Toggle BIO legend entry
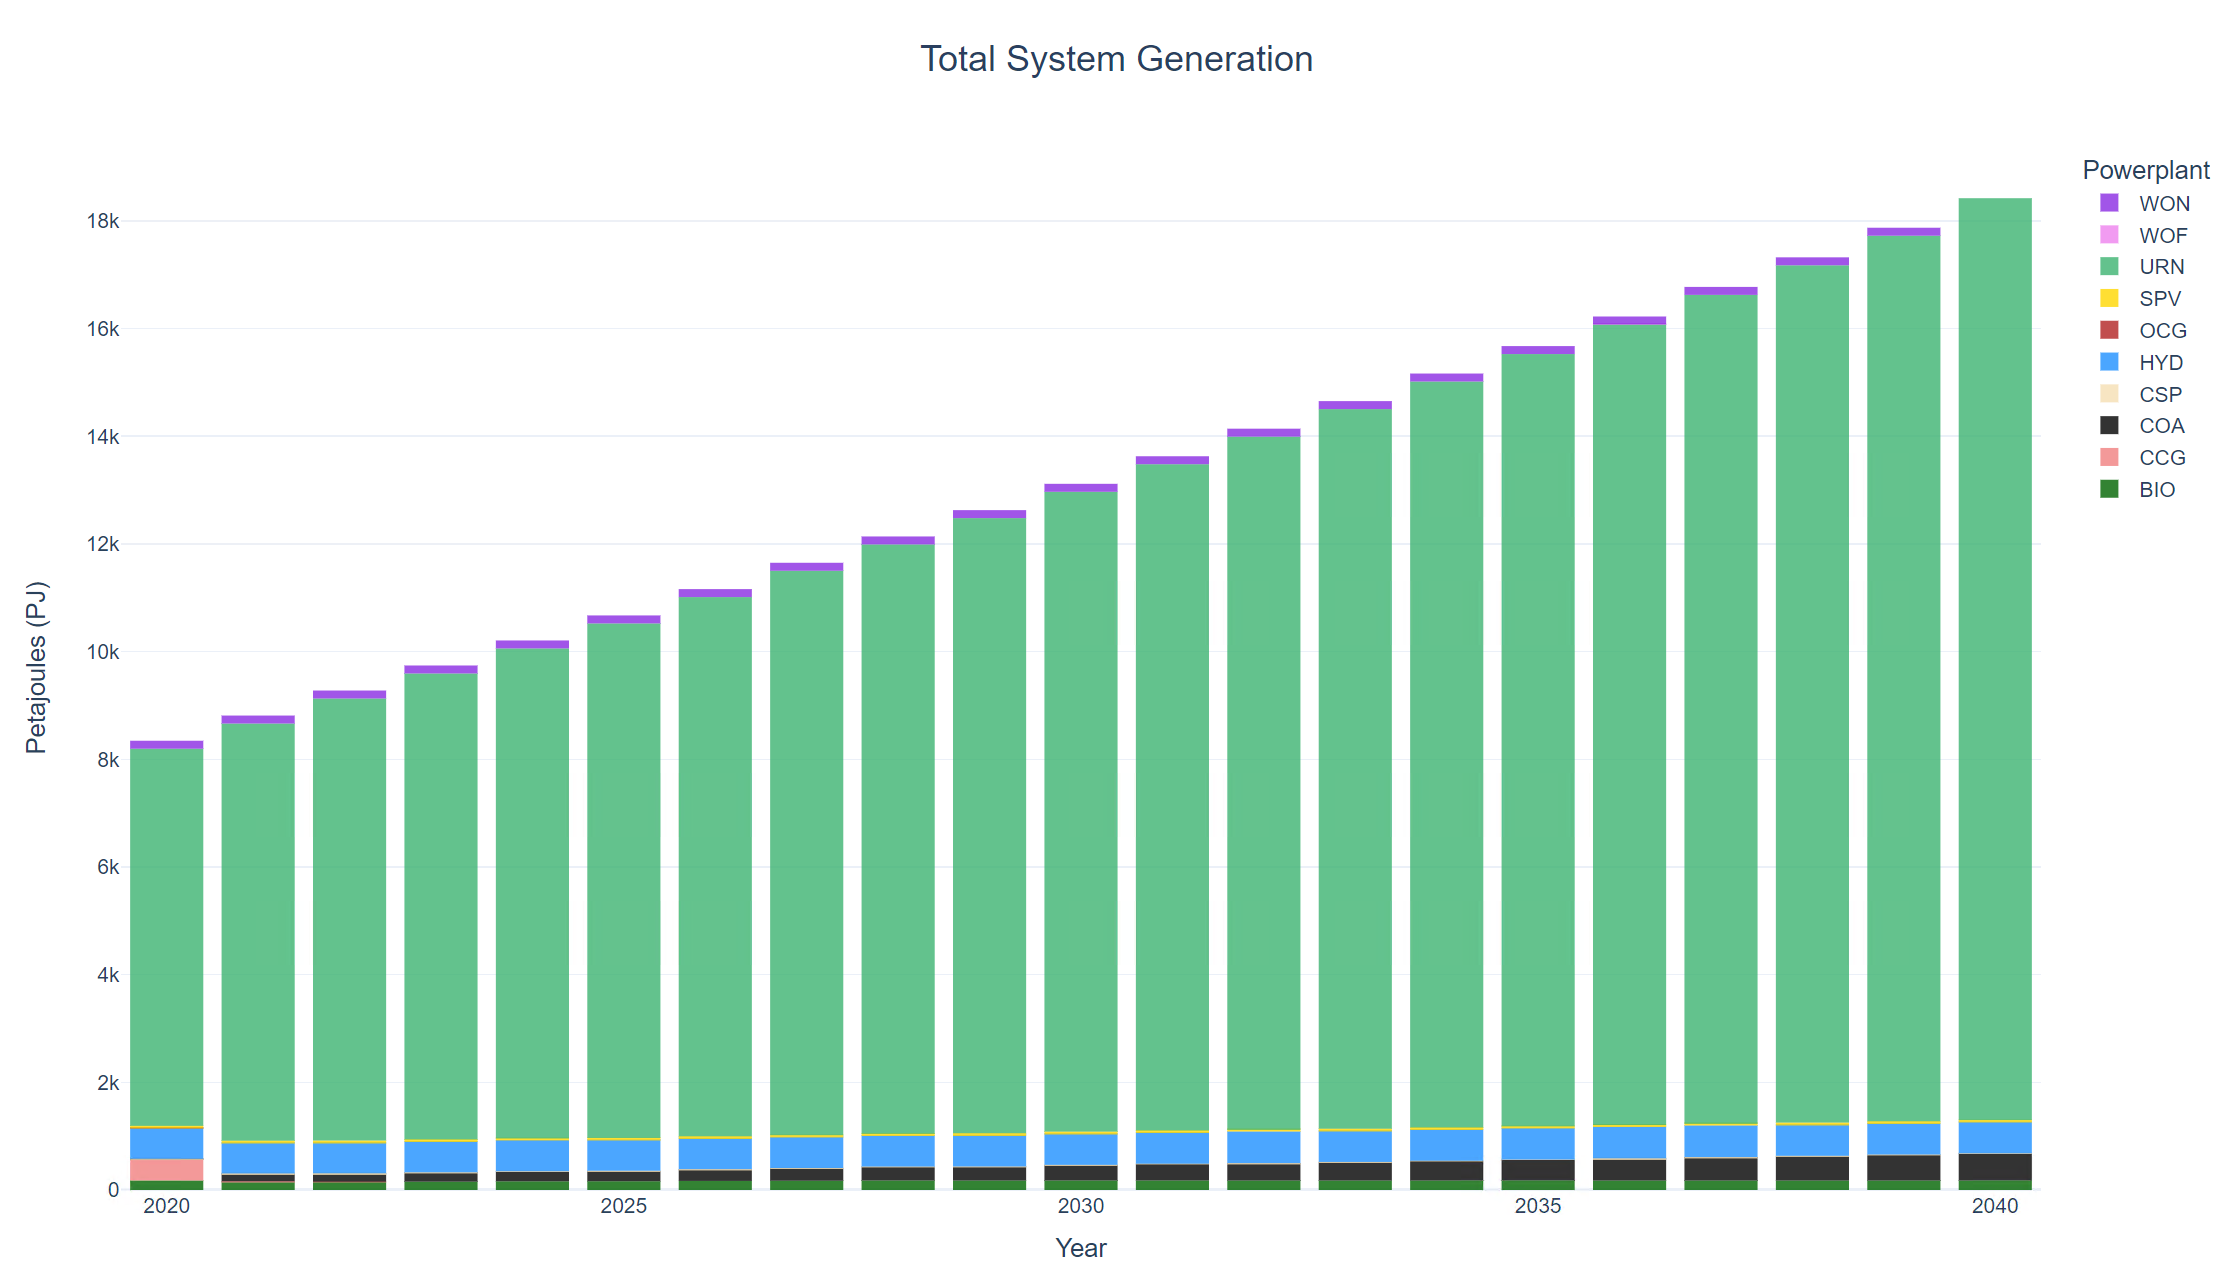This screenshot has width=2231, height=1271. pyautogui.click(x=2156, y=490)
